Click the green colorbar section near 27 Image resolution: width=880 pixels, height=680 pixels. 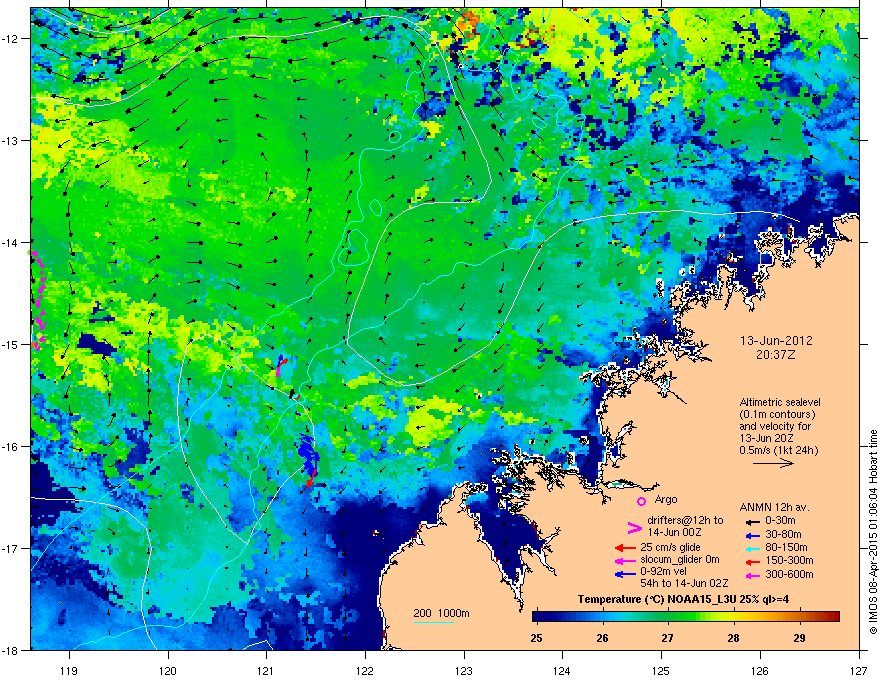tap(668, 617)
